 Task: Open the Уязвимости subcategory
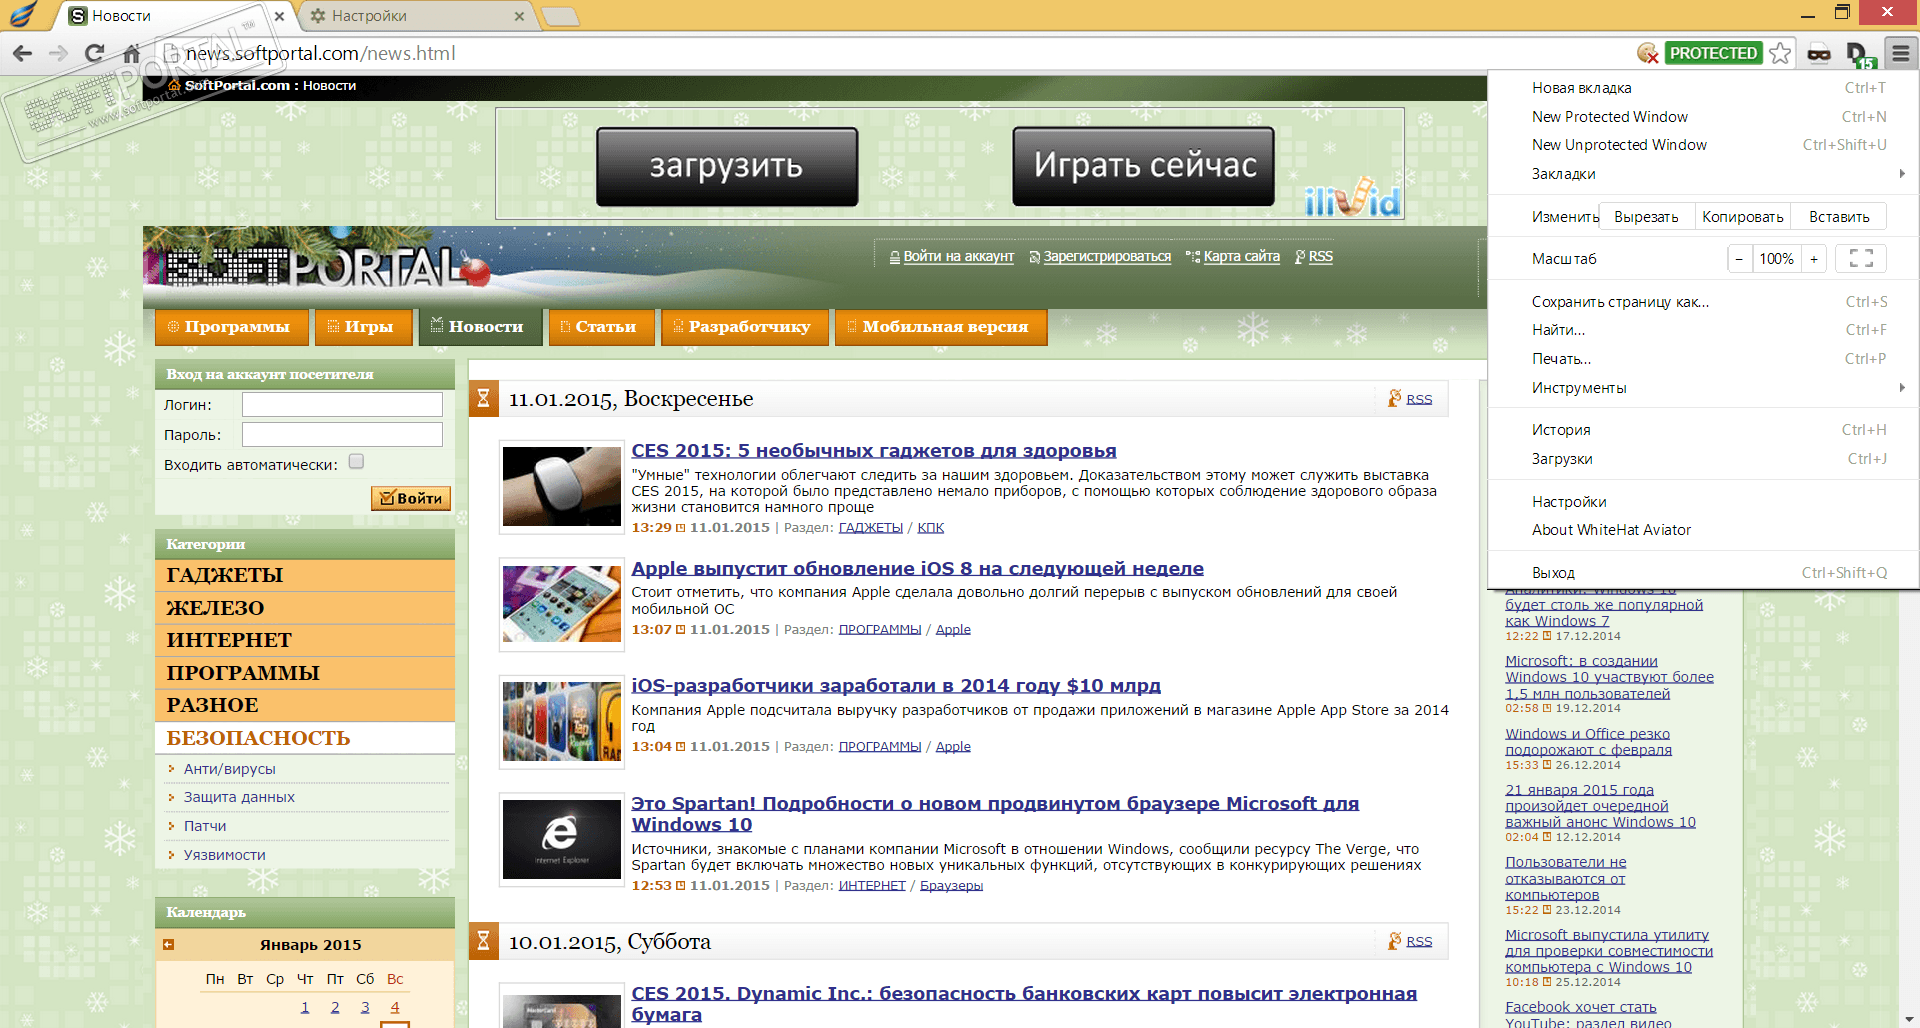click(224, 855)
